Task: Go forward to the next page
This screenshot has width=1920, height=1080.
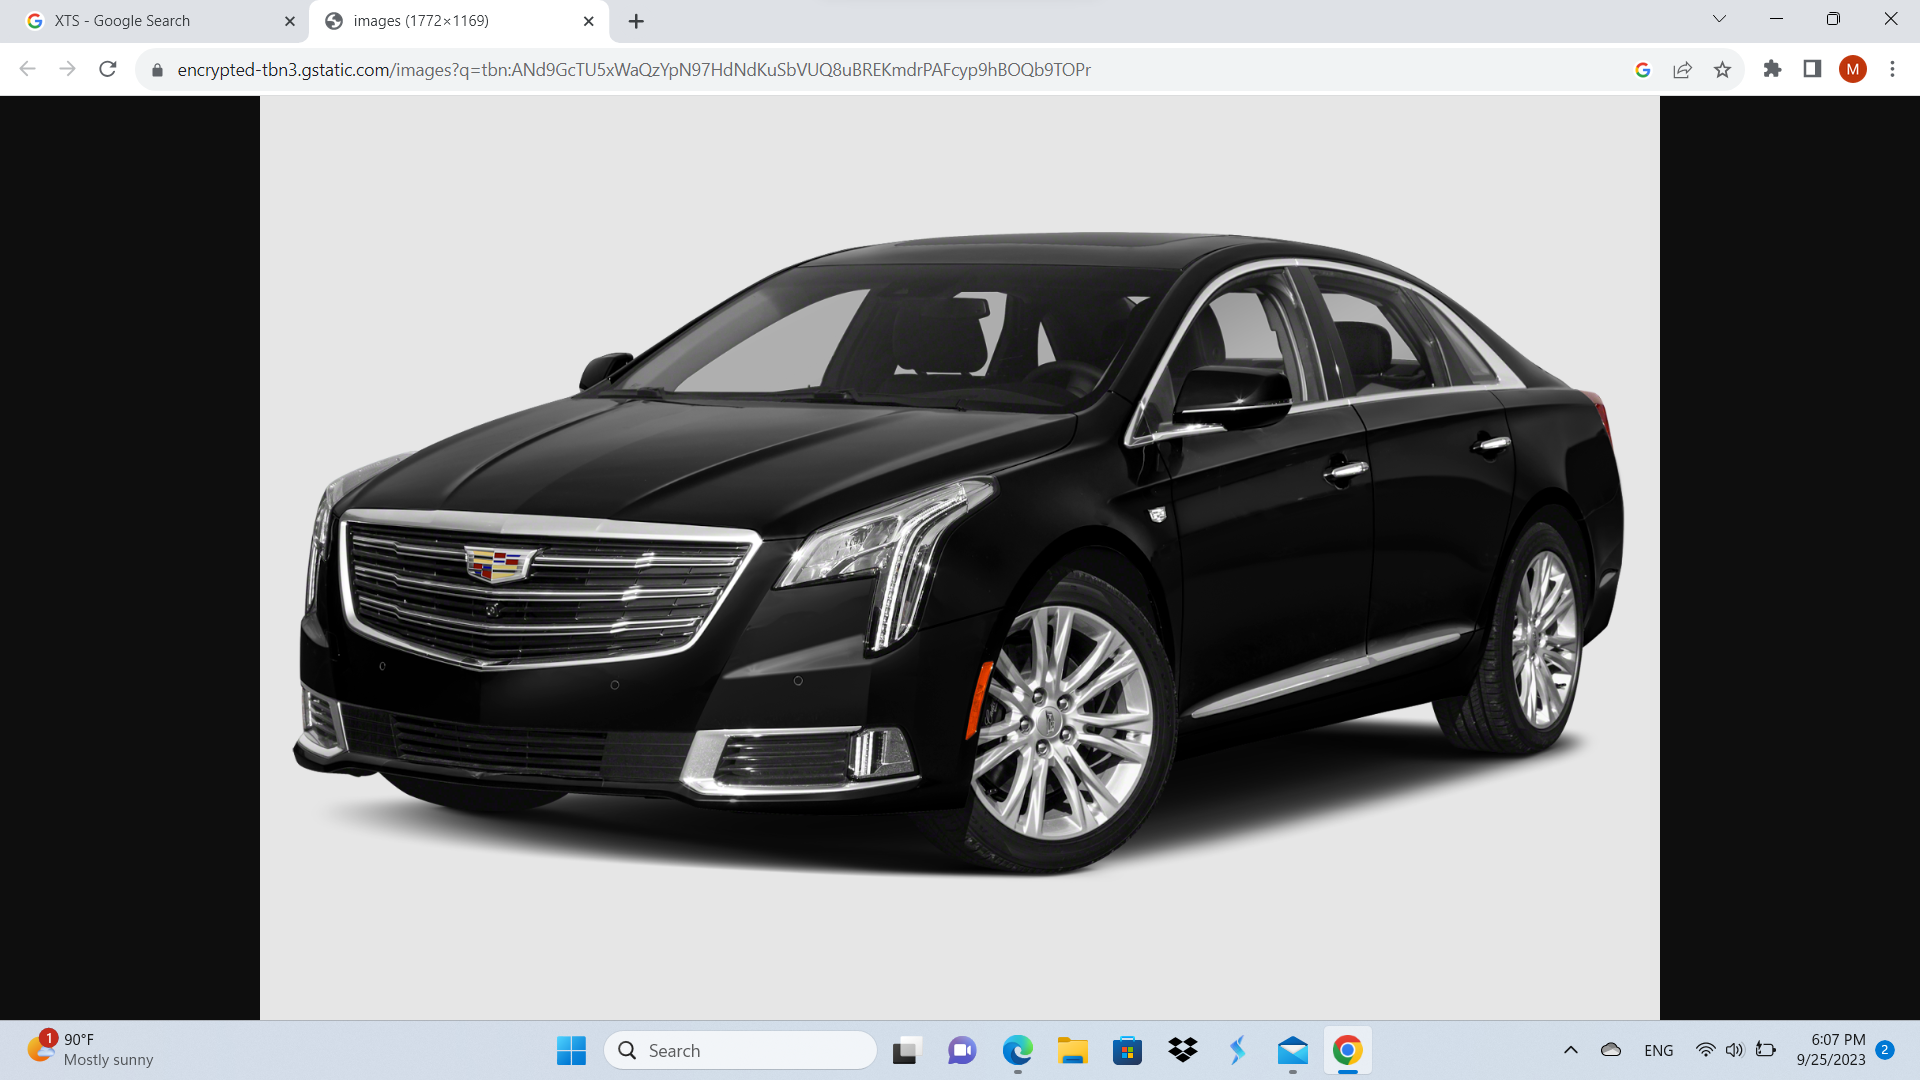Action: coord(67,69)
